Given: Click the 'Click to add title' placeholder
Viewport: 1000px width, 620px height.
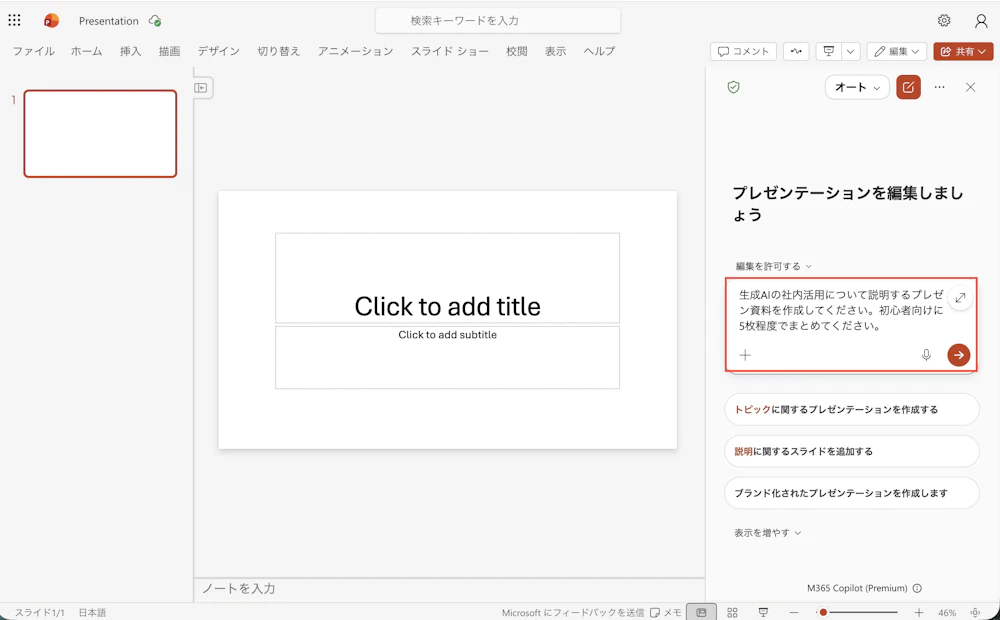Looking at the screenshot, I should (447, 278).
